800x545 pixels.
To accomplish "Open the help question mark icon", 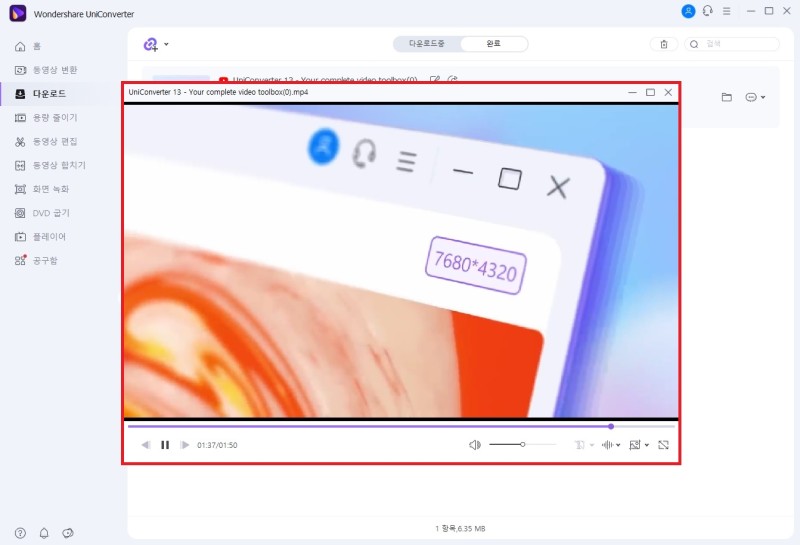I will click(x=20, y=533).
